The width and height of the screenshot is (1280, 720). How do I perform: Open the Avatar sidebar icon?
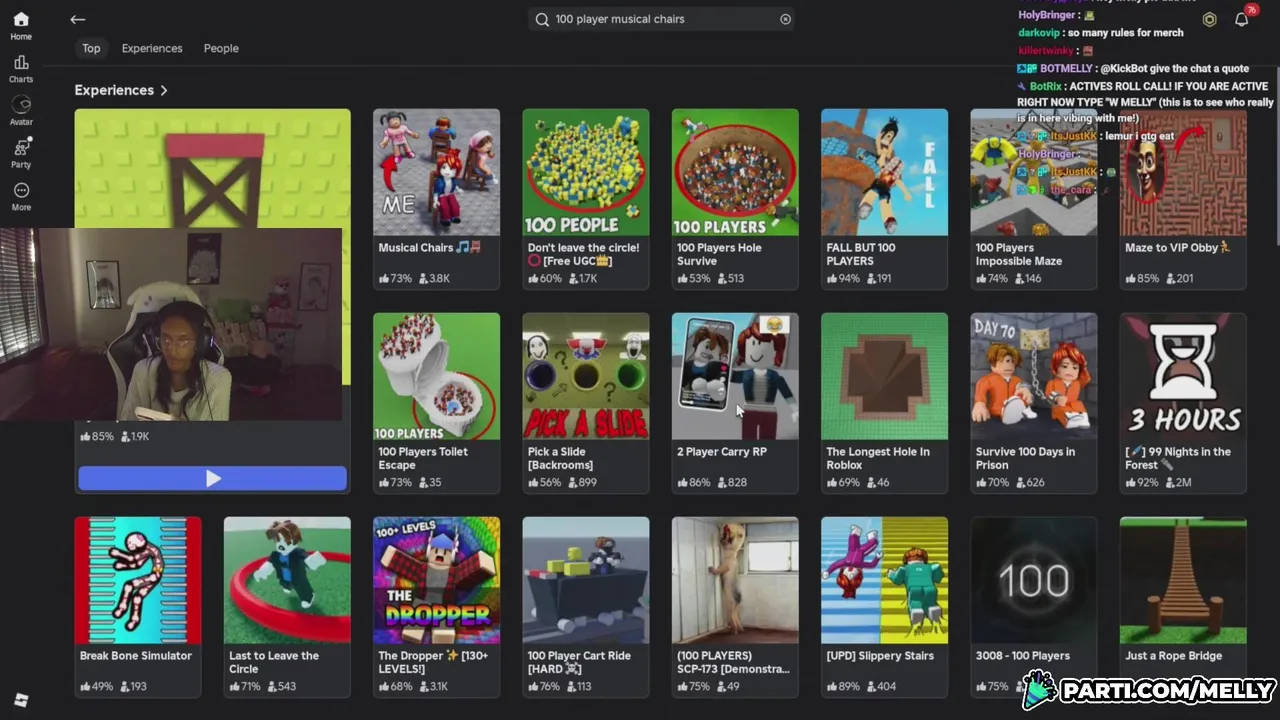21,110
